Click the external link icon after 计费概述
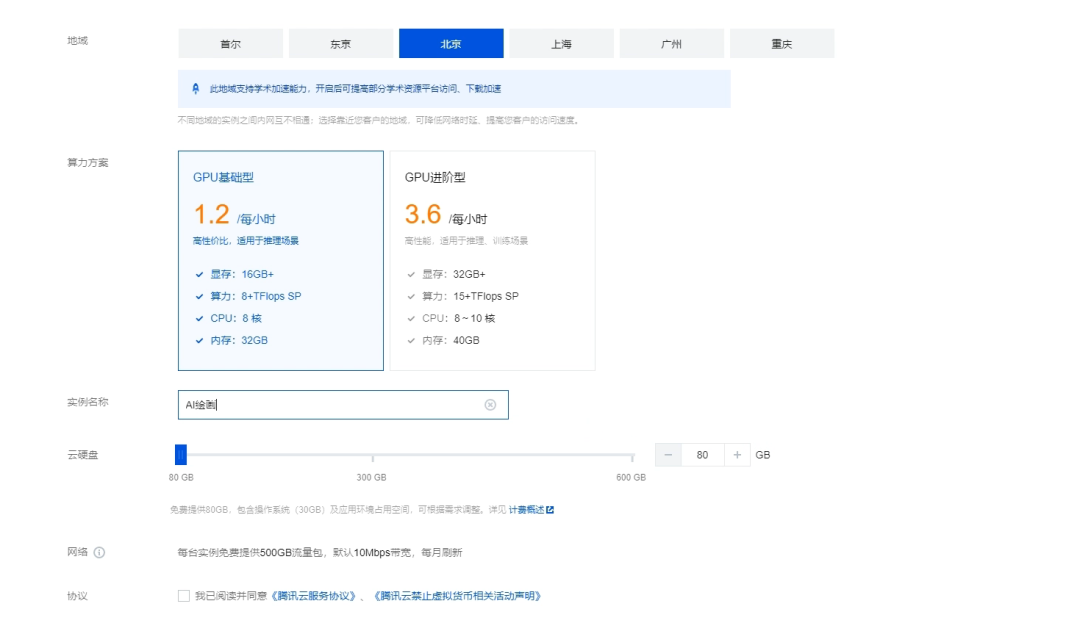 click(x=550, y=510)
